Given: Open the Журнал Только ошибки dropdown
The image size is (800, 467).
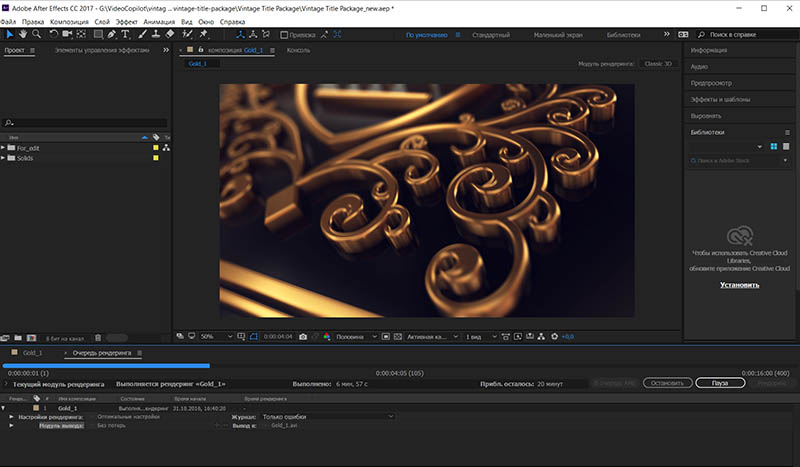Looking at the screenshot, I should click(328, 416).
